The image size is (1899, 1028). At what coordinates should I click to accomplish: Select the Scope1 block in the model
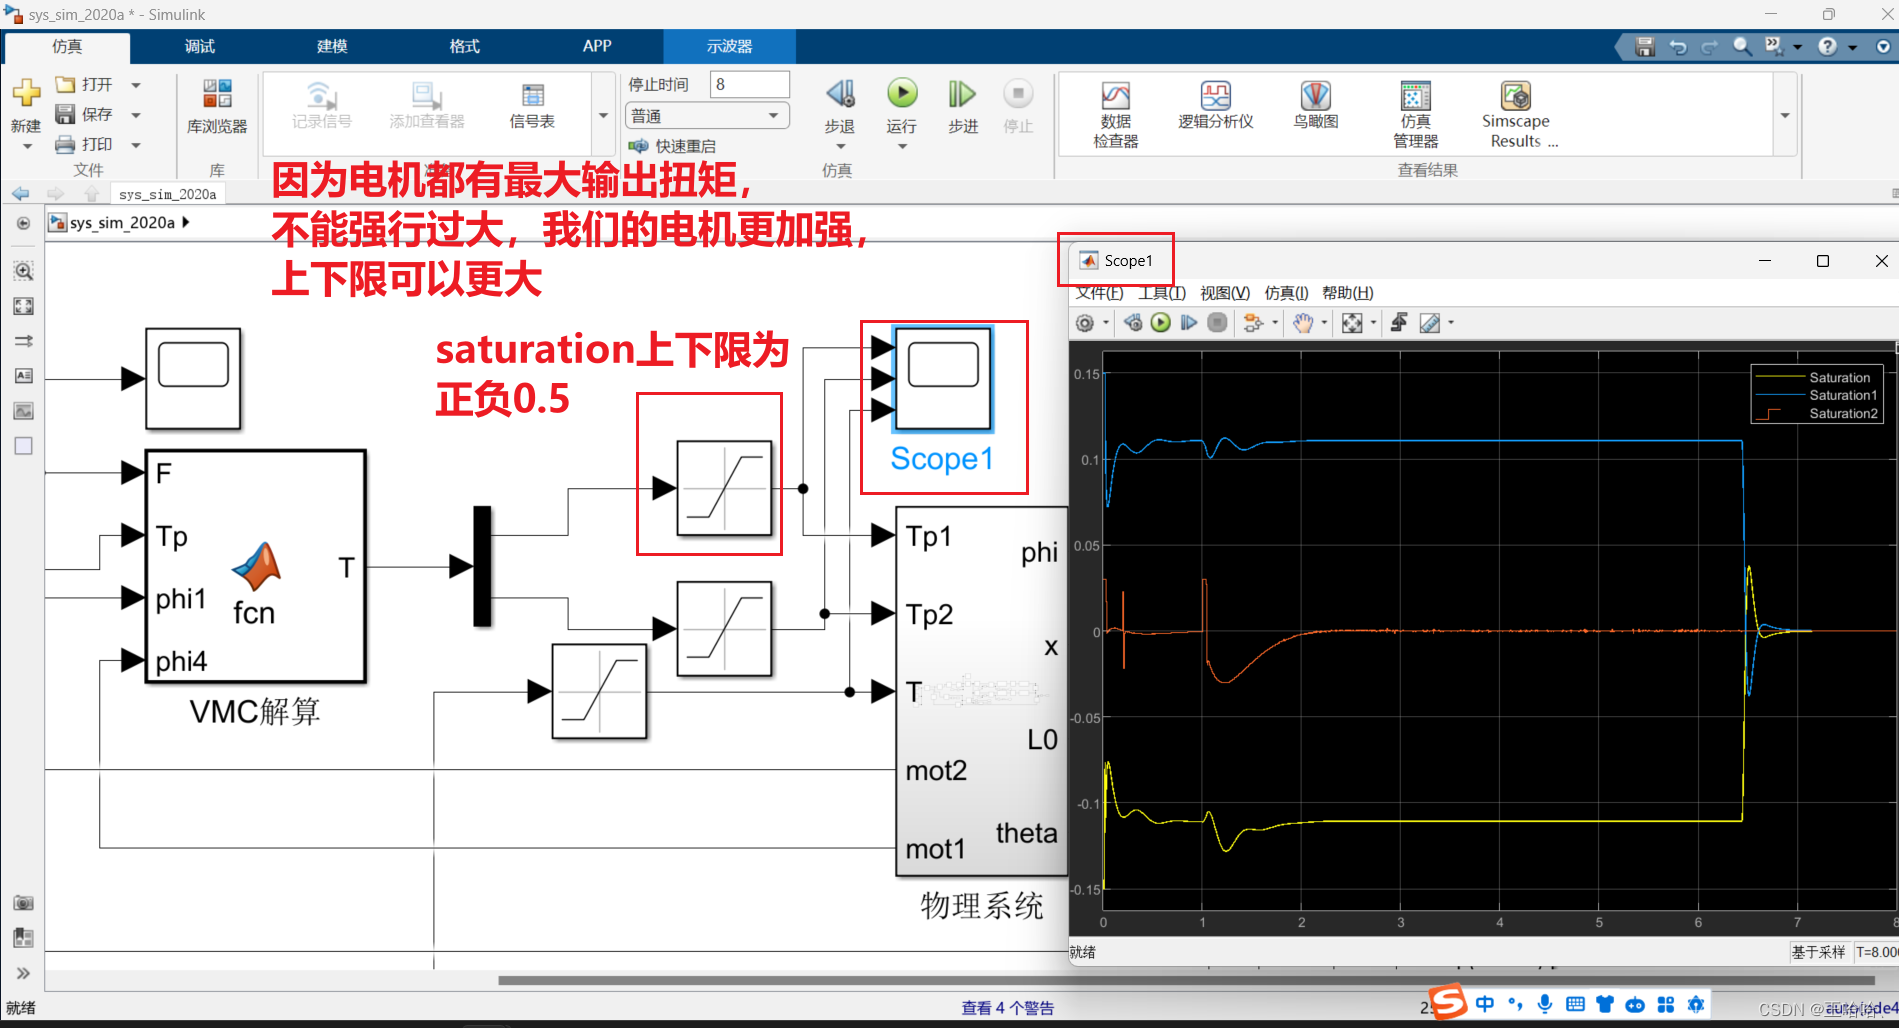pyautogui.click(x=943, y=379)
